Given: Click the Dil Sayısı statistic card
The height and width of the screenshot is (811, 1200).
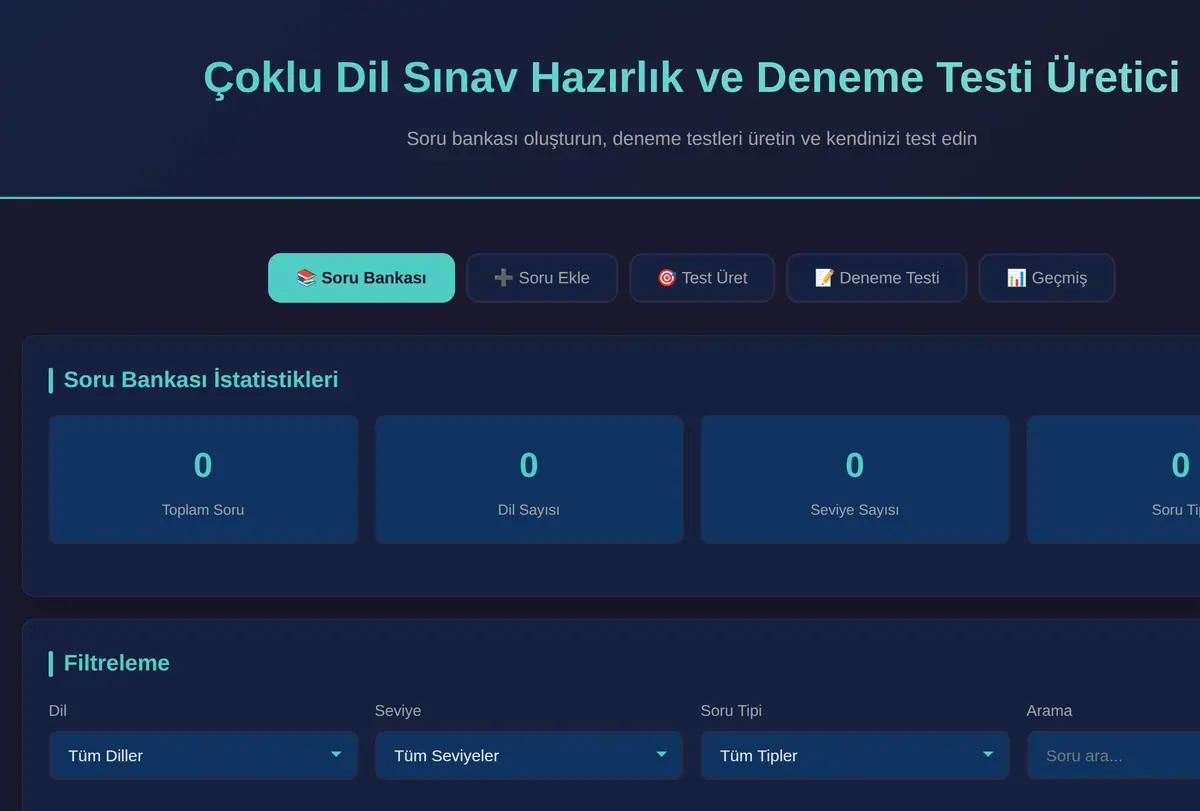Looking at the screenshot, I should pos(529,480).
